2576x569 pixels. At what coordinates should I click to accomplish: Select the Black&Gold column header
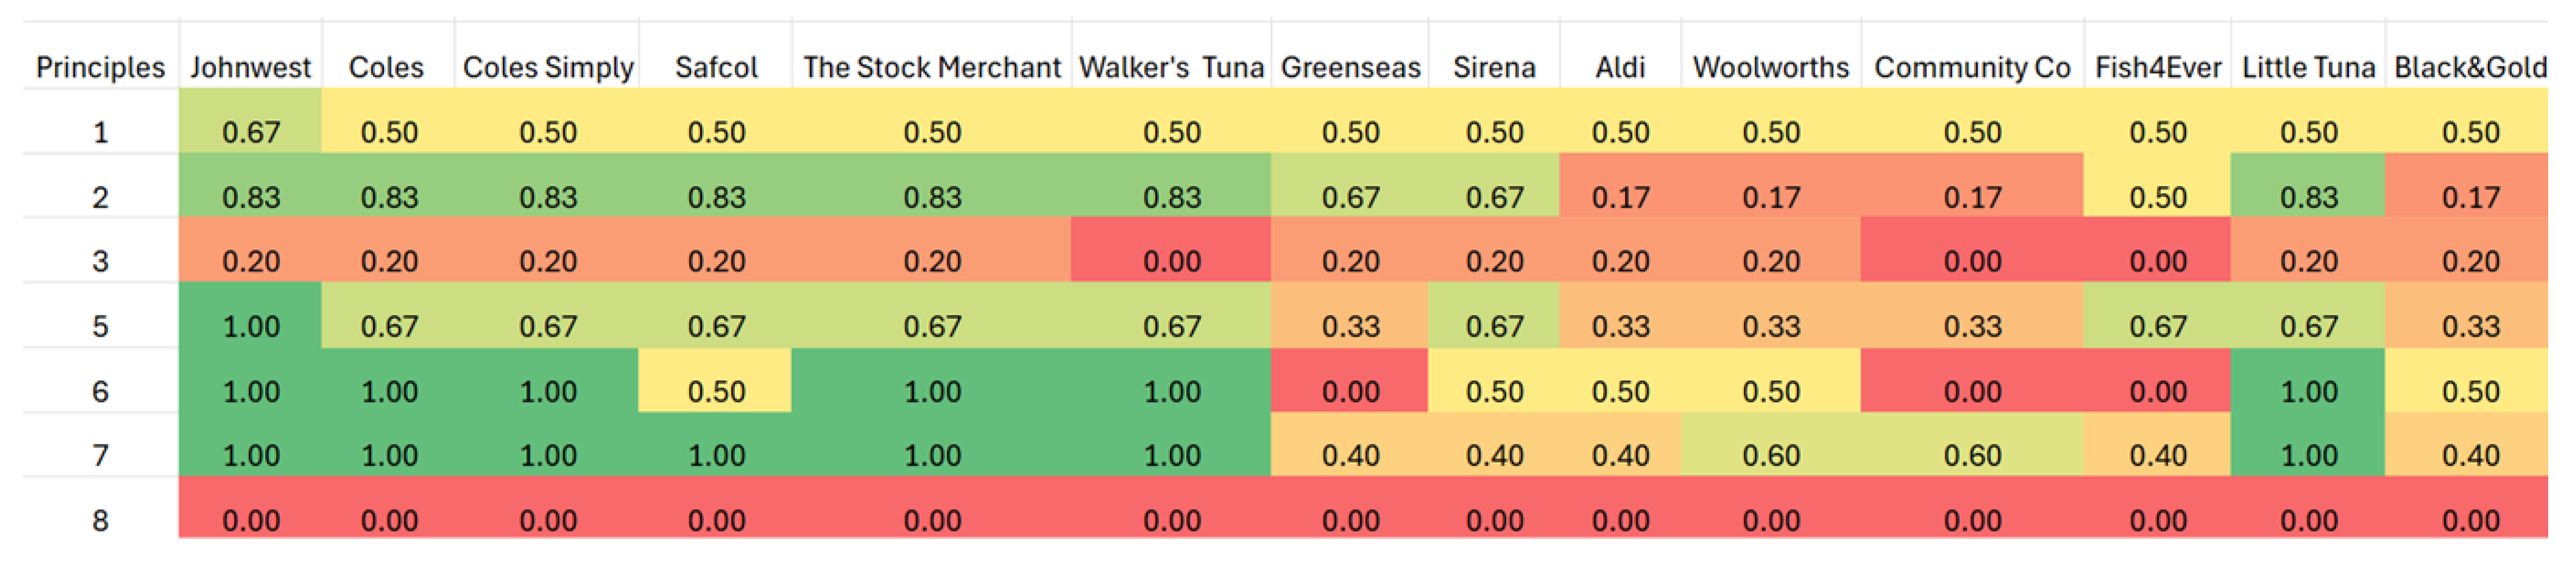tap(2470, 67)
